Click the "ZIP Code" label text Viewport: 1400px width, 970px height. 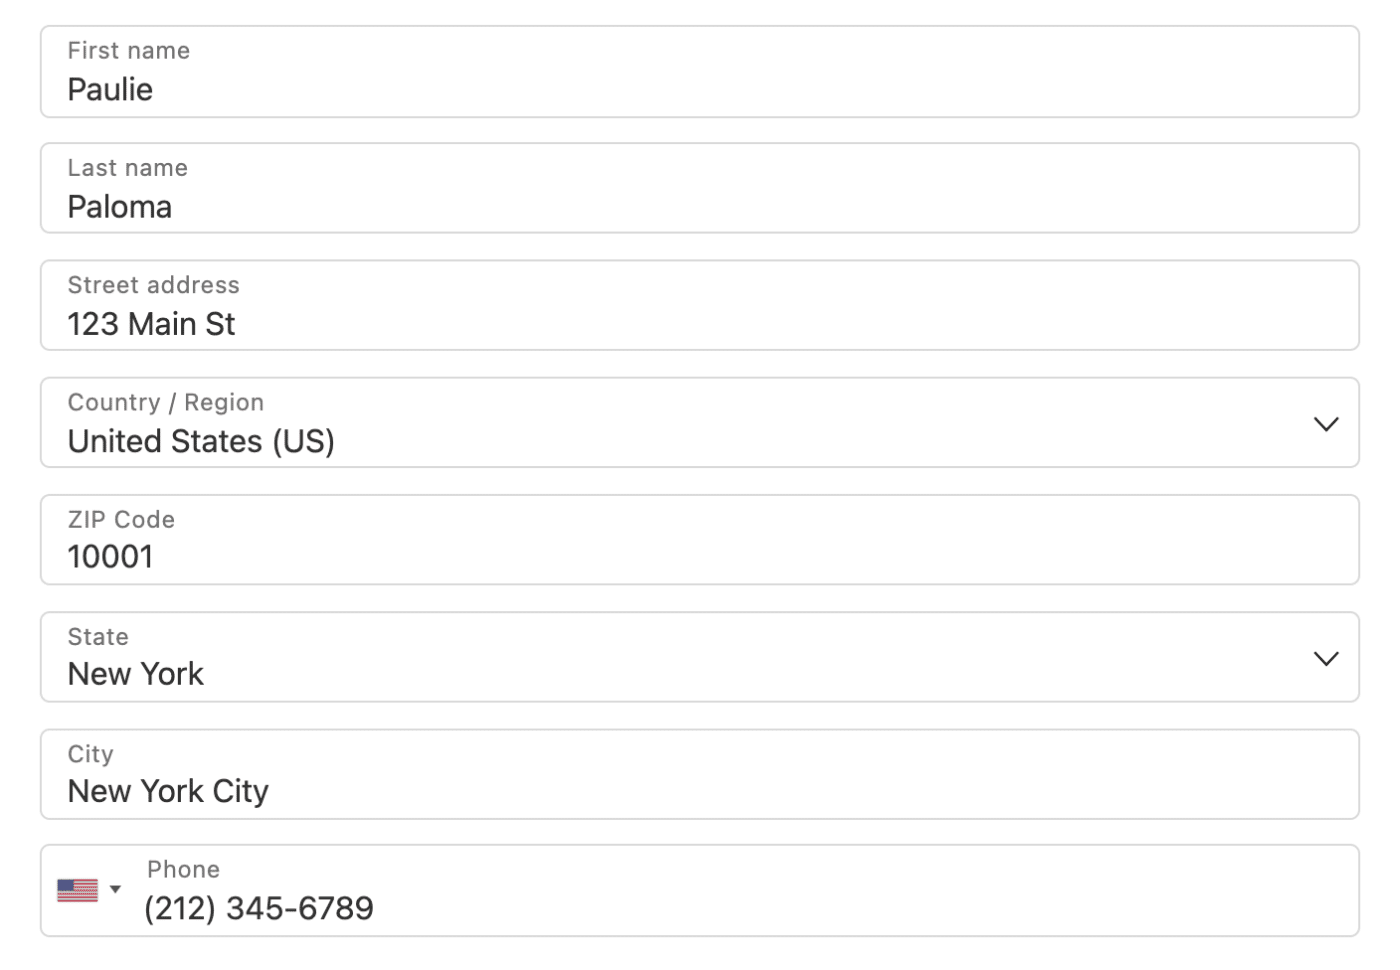pos(121,519)
